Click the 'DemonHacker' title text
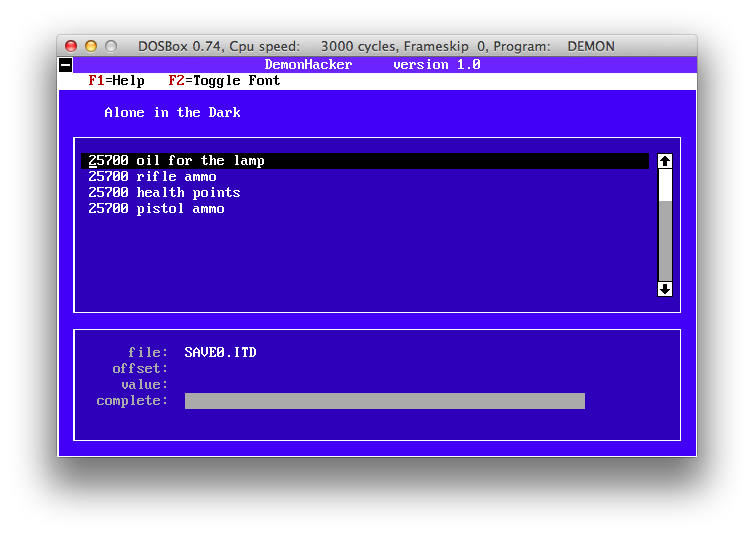 coord(308,64)
